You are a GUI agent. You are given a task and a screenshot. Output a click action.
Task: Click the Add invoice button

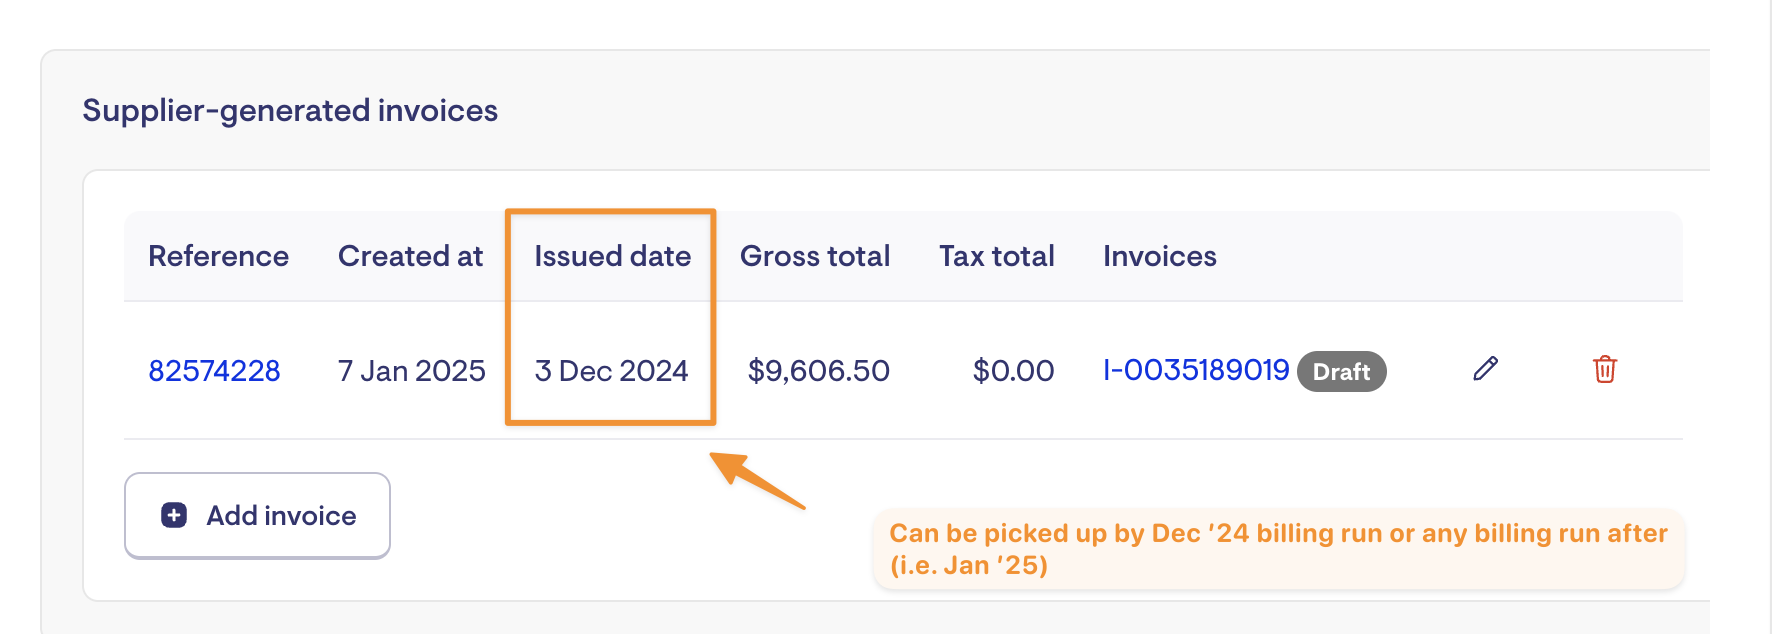coord(257,515)
